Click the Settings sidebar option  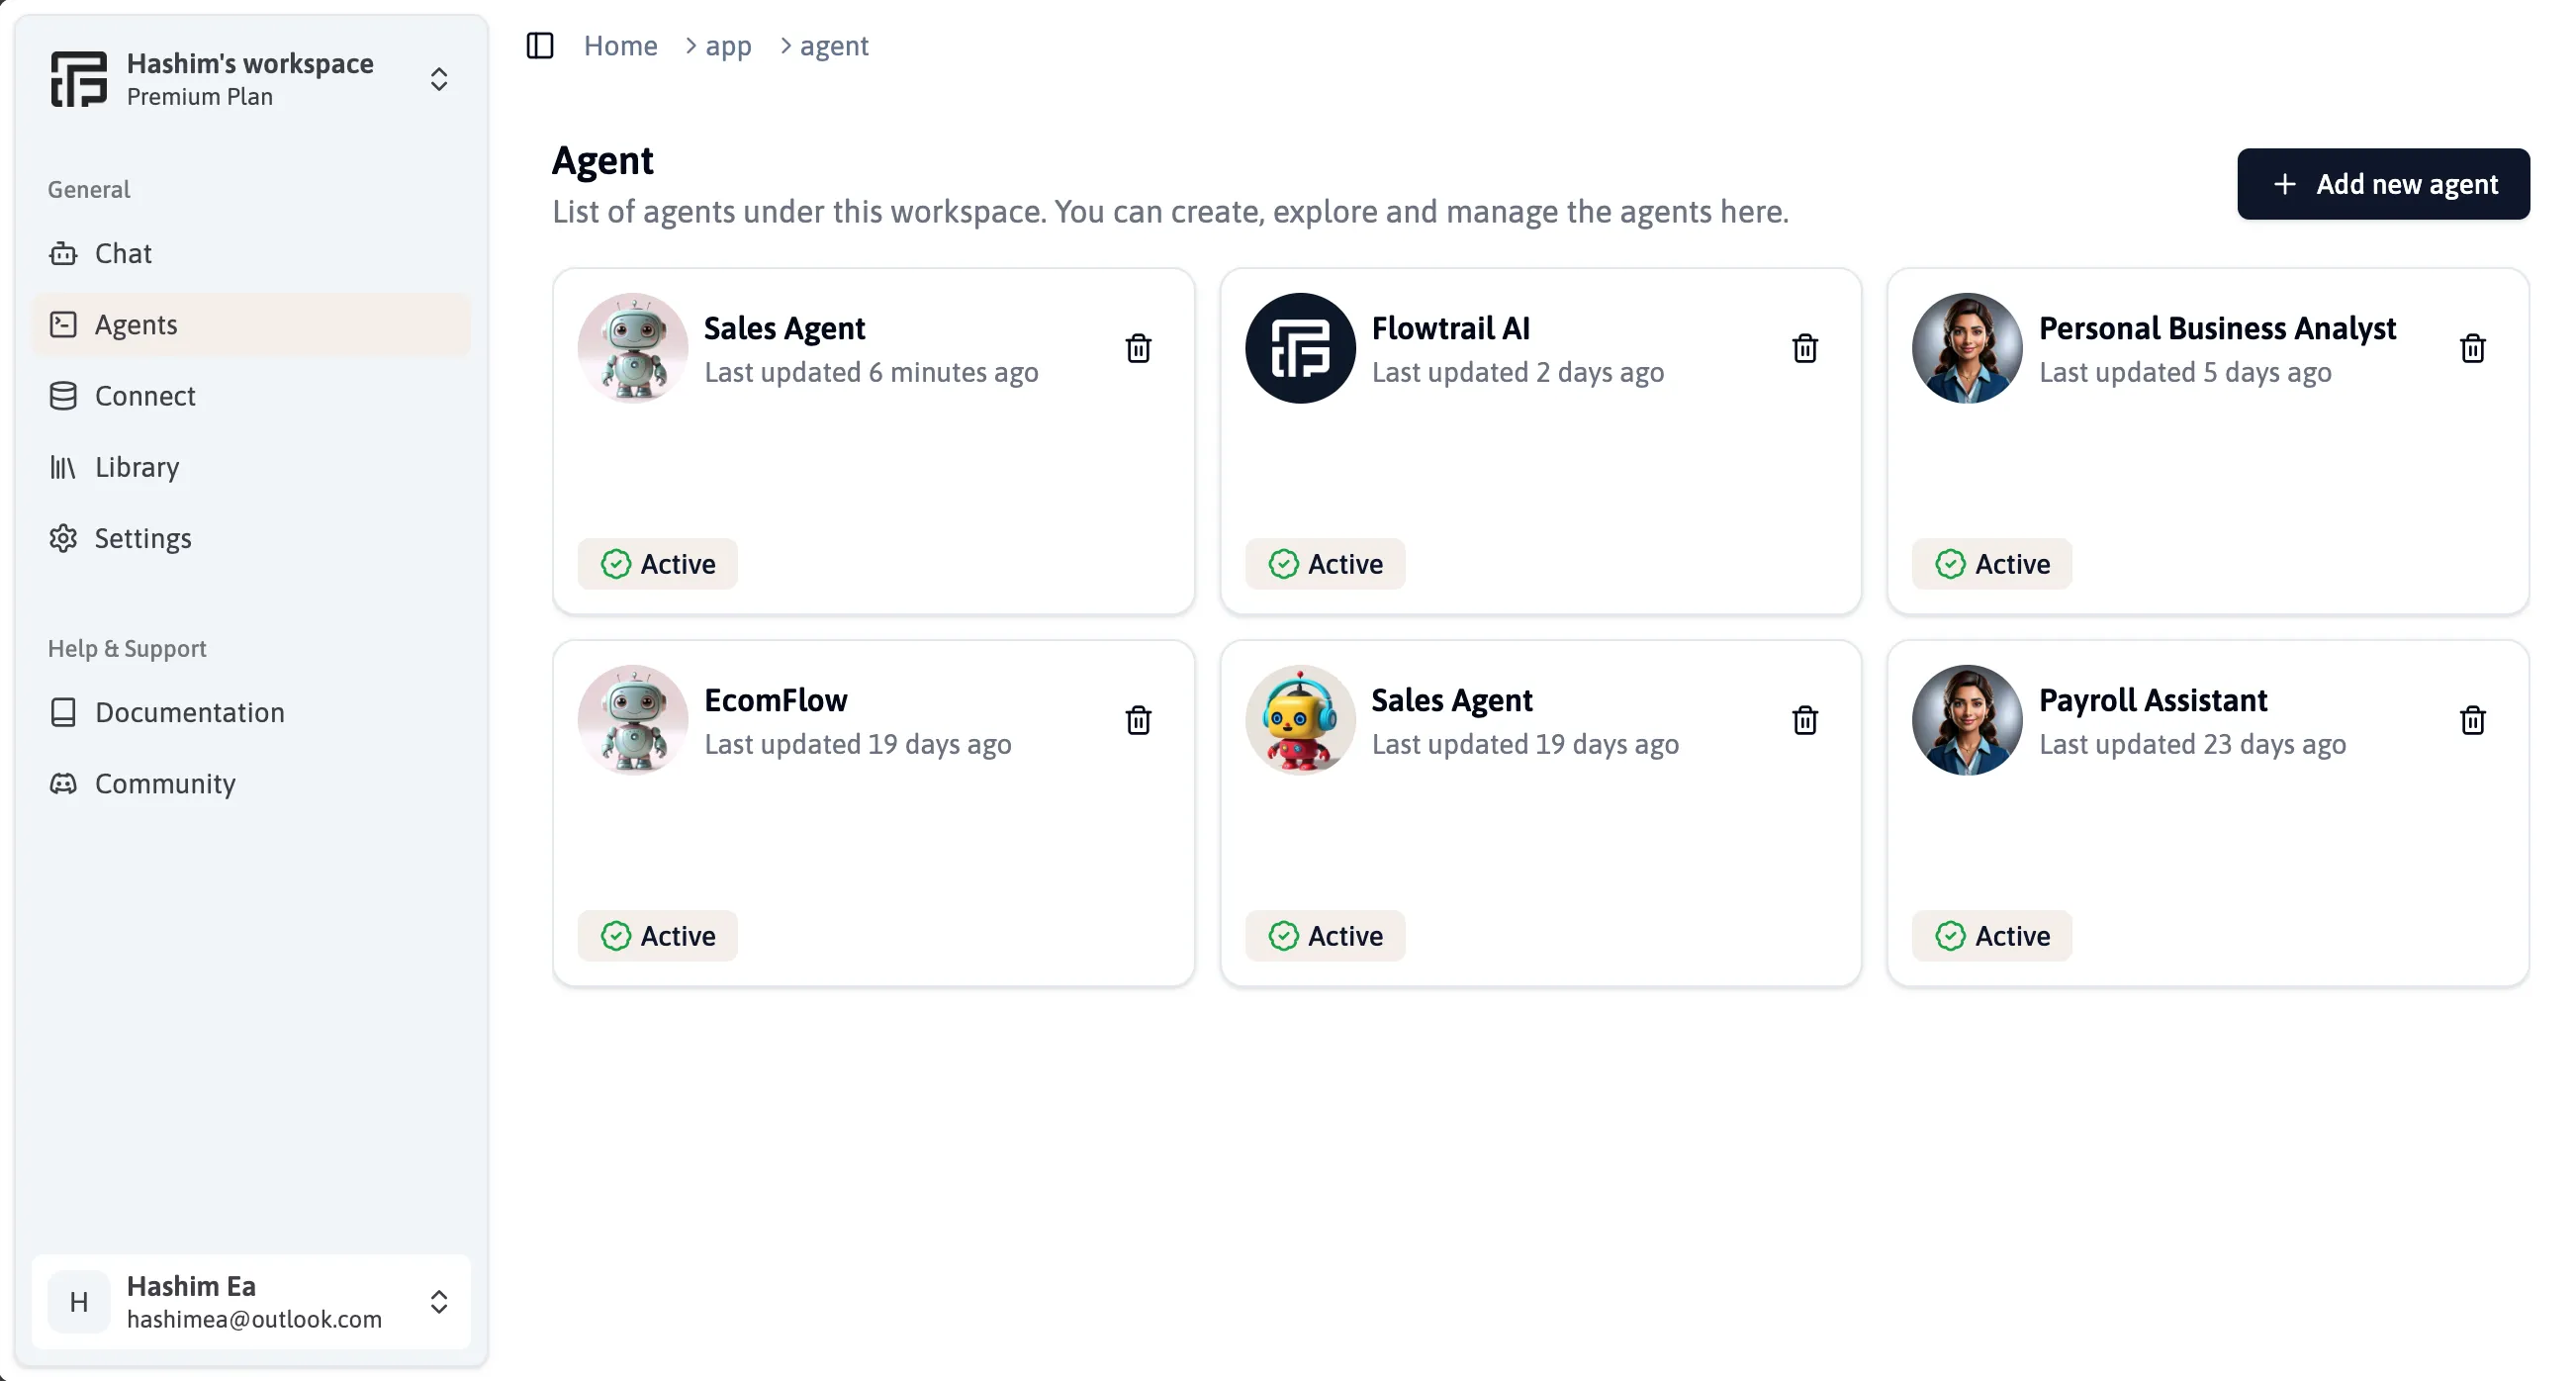pos(143,538)
